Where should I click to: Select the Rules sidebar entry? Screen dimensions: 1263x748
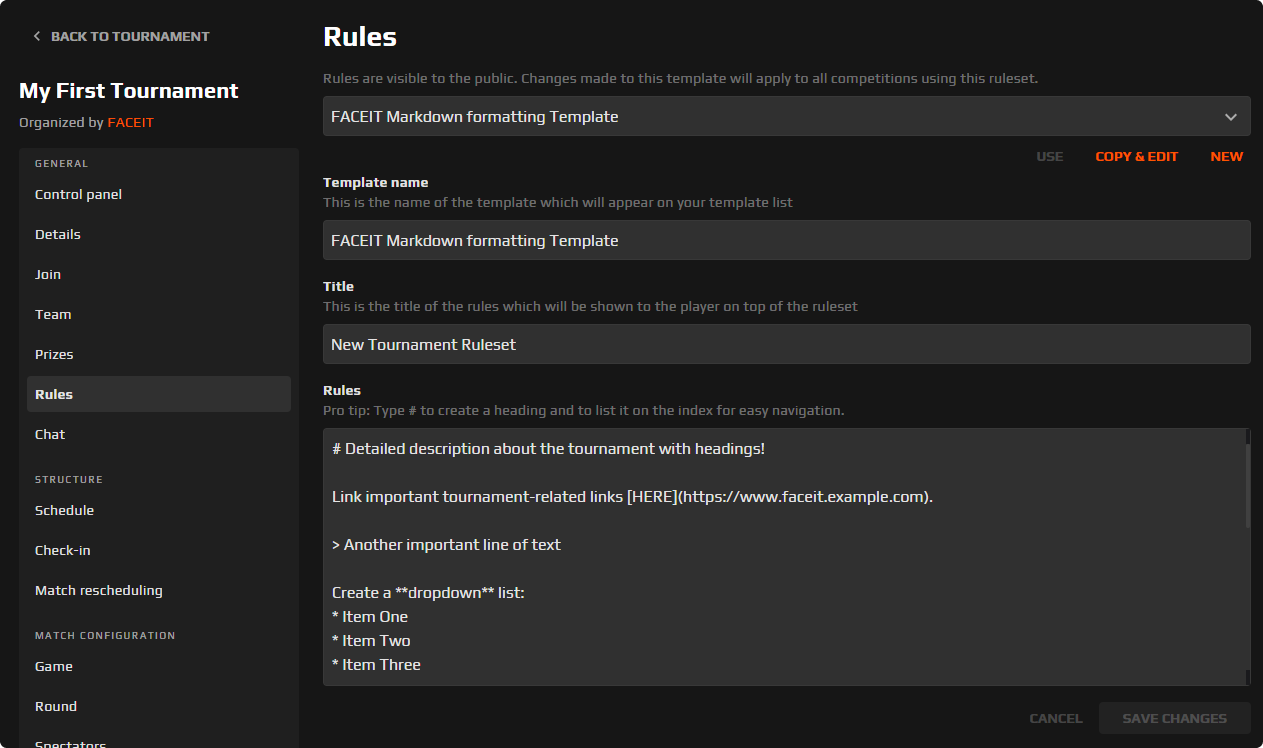point(54,394)
